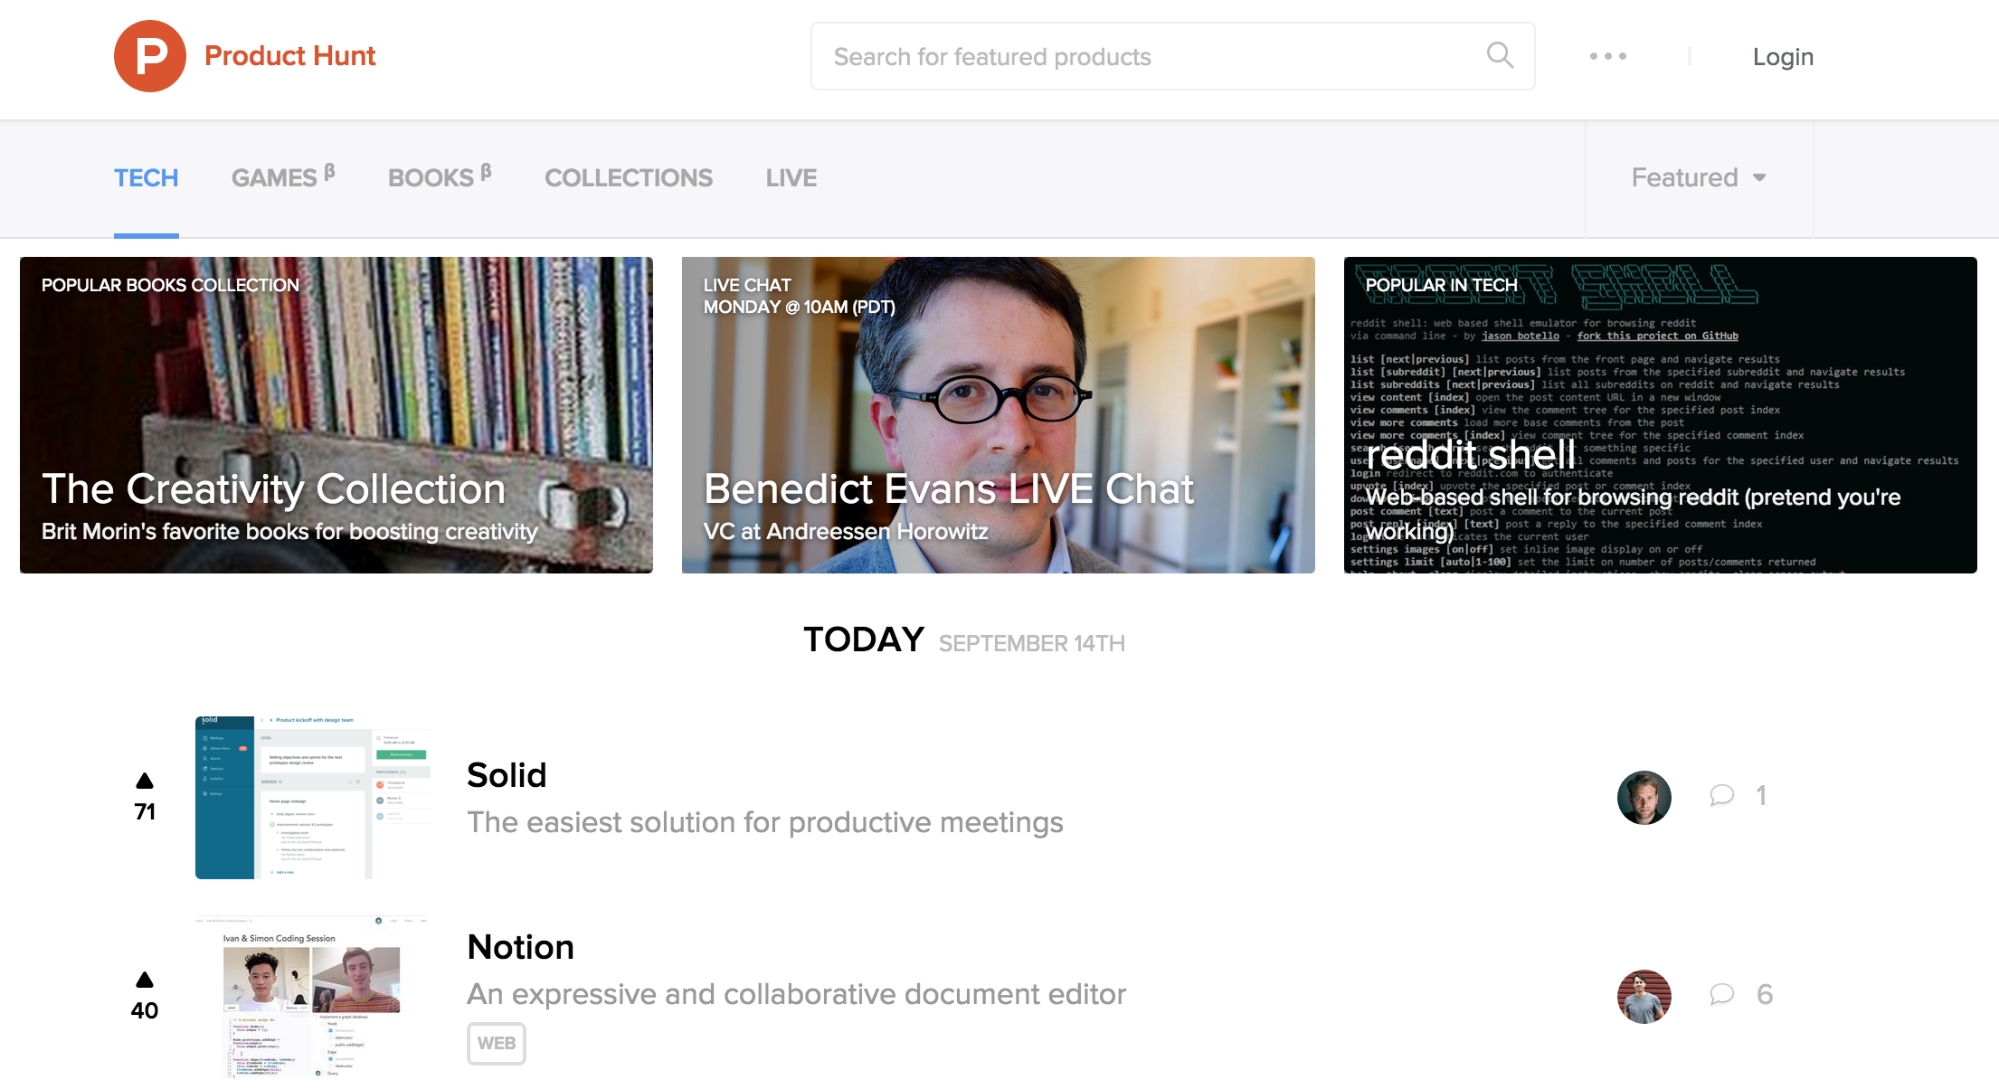Expand the Featured sort dropdown

tap(1698, 178)
